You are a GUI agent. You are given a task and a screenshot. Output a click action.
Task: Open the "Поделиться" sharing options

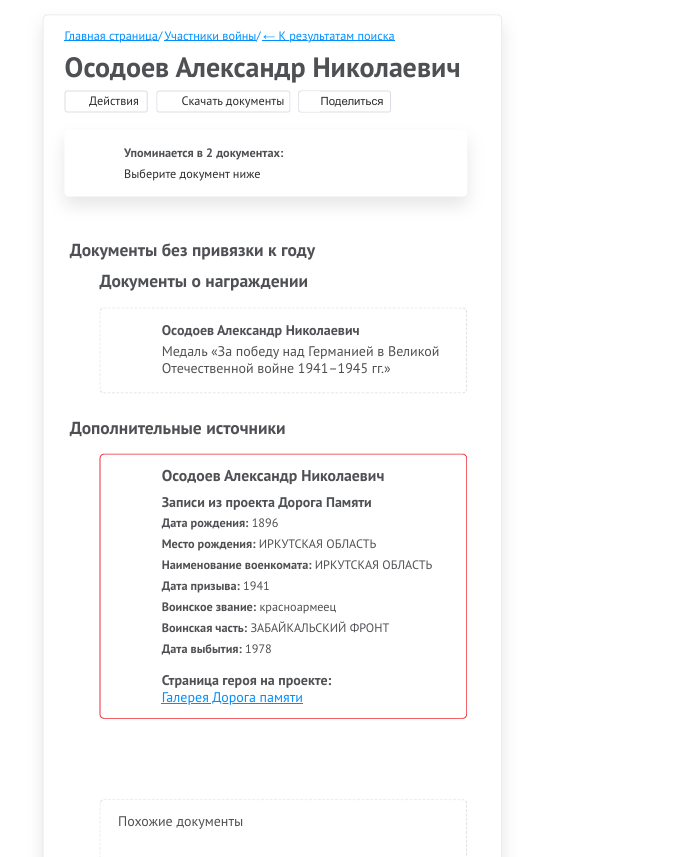coord(344,101)
